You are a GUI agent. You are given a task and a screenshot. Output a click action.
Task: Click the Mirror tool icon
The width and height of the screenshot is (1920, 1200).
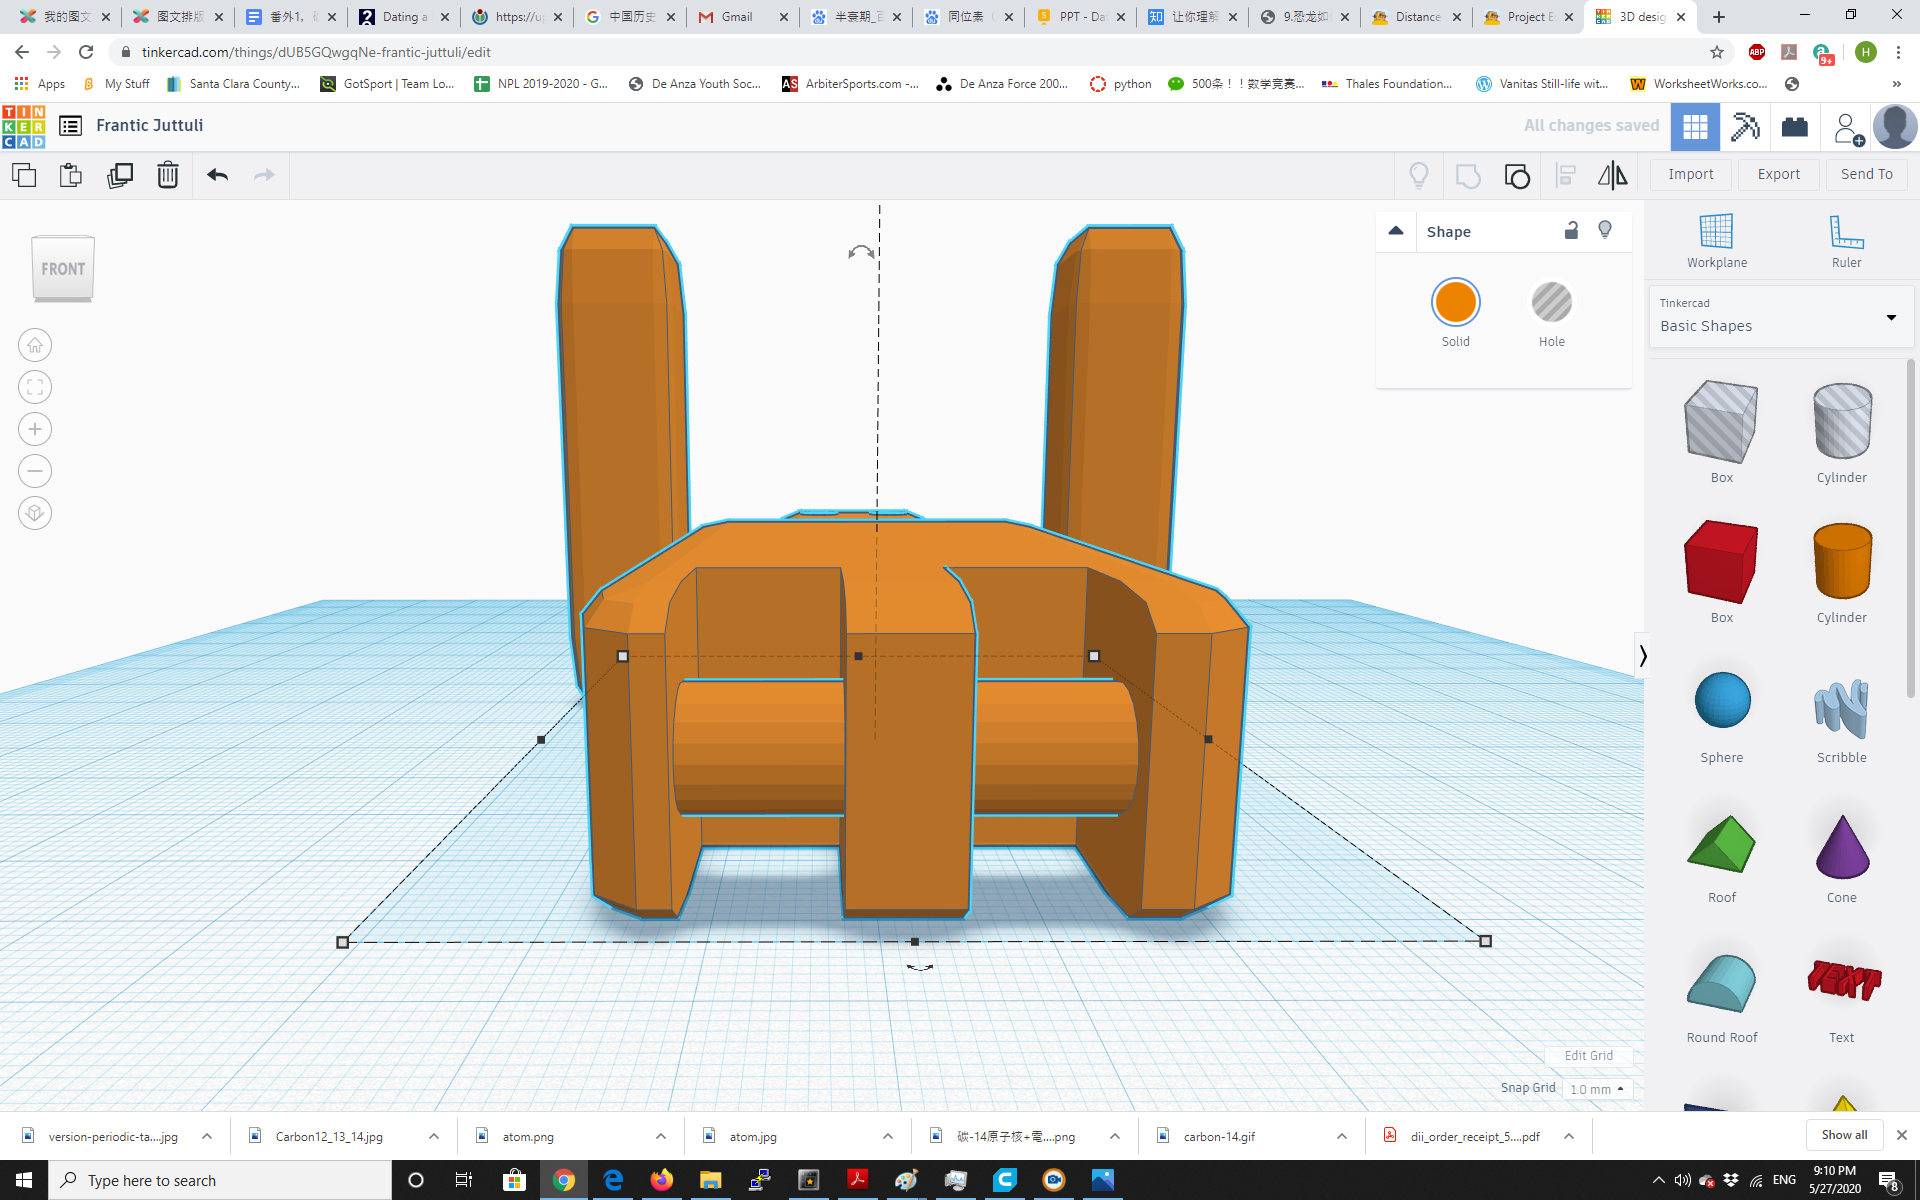pos(1612,176)
